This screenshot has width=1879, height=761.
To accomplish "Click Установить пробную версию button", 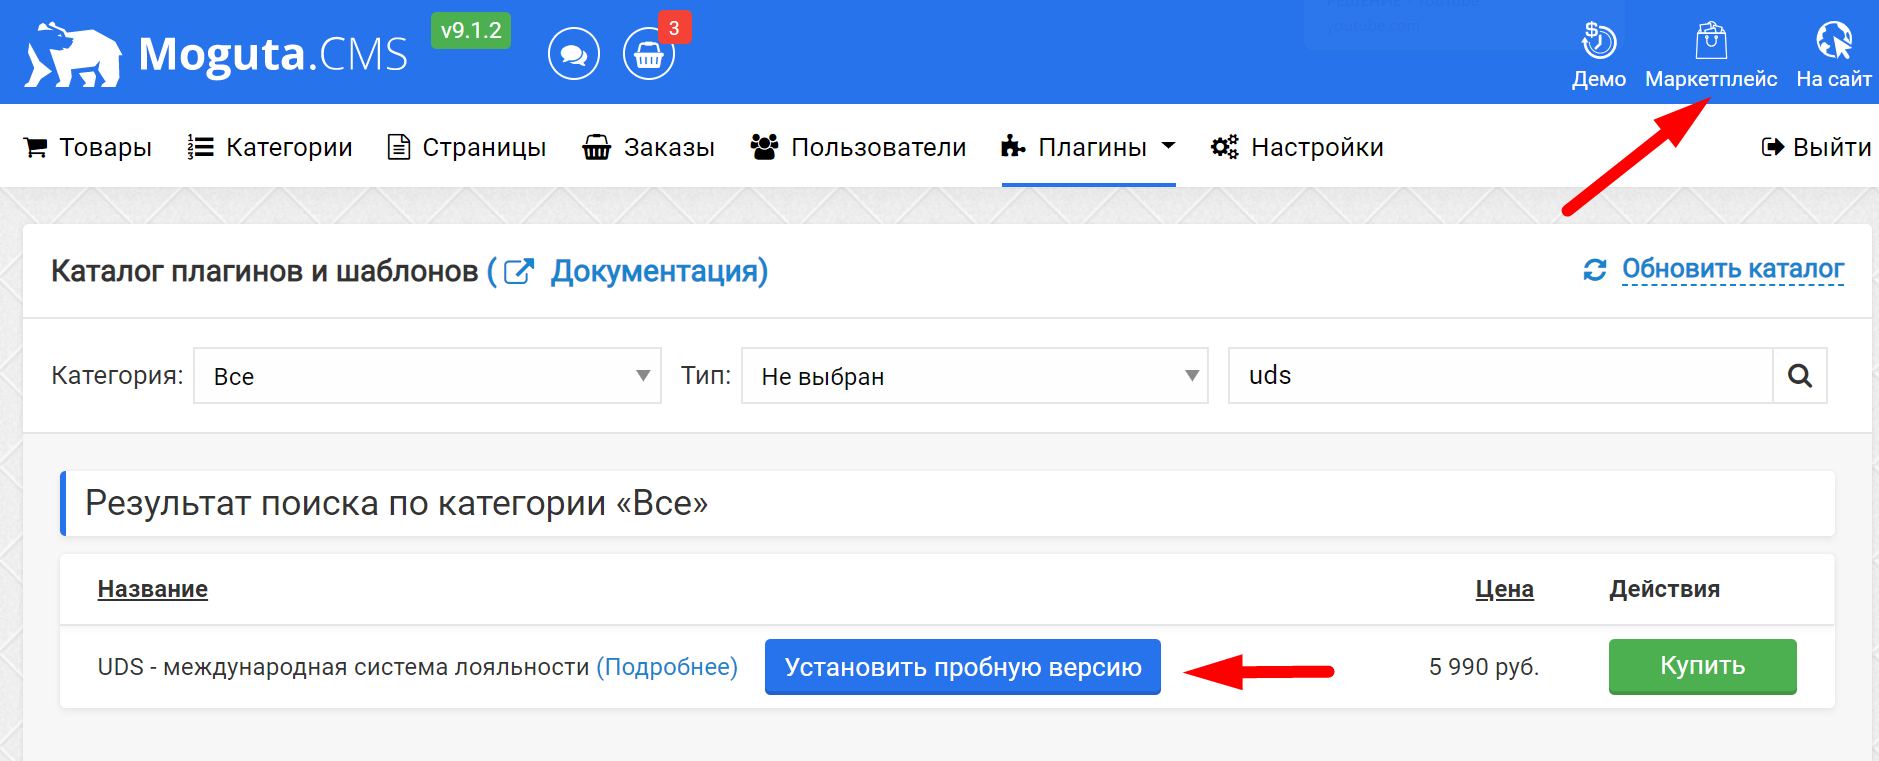I will pyautogui.click(x=963, y=667).
